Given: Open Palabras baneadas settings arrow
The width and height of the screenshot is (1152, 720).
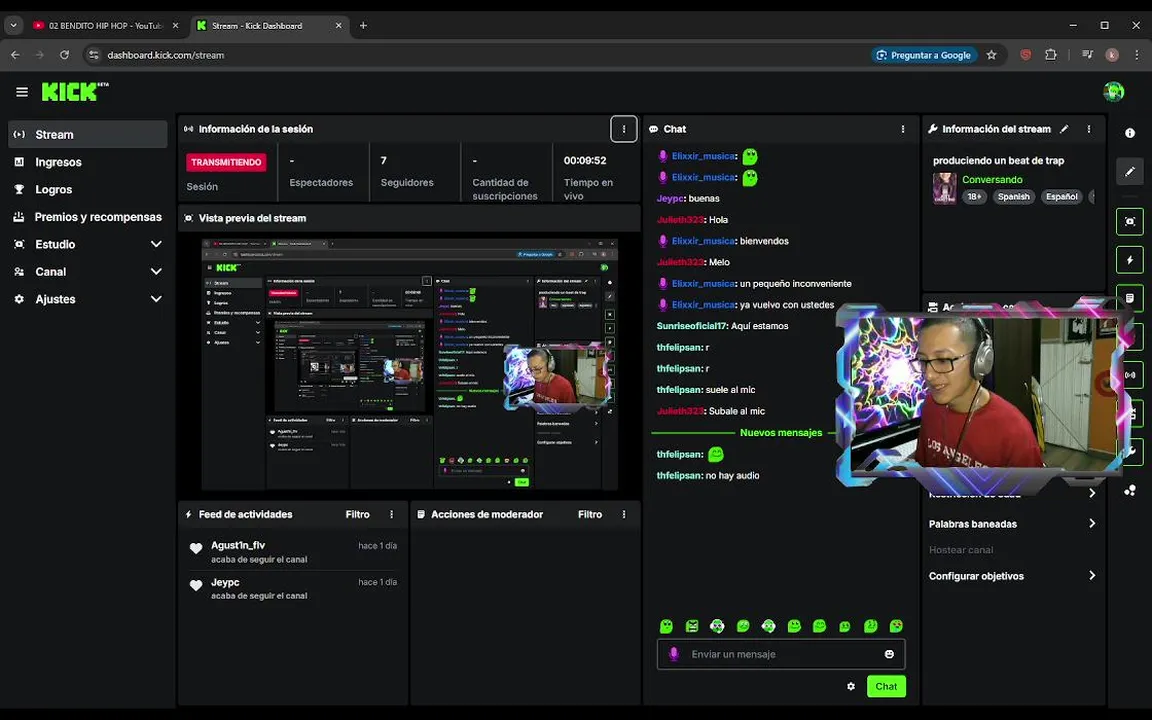Looking at the screenshot, I should (x=1092, y=523).
